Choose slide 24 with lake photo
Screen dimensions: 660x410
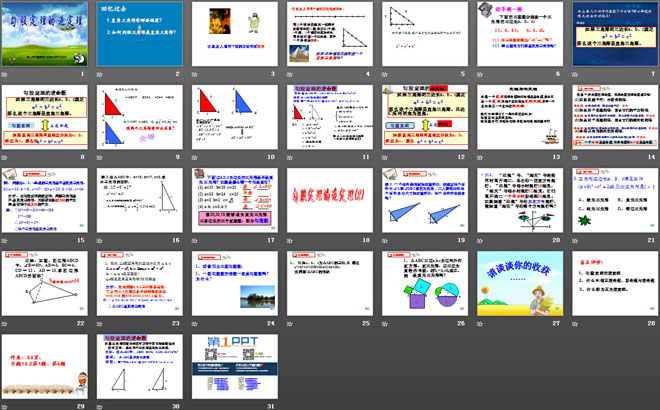(x=236, y=284)
